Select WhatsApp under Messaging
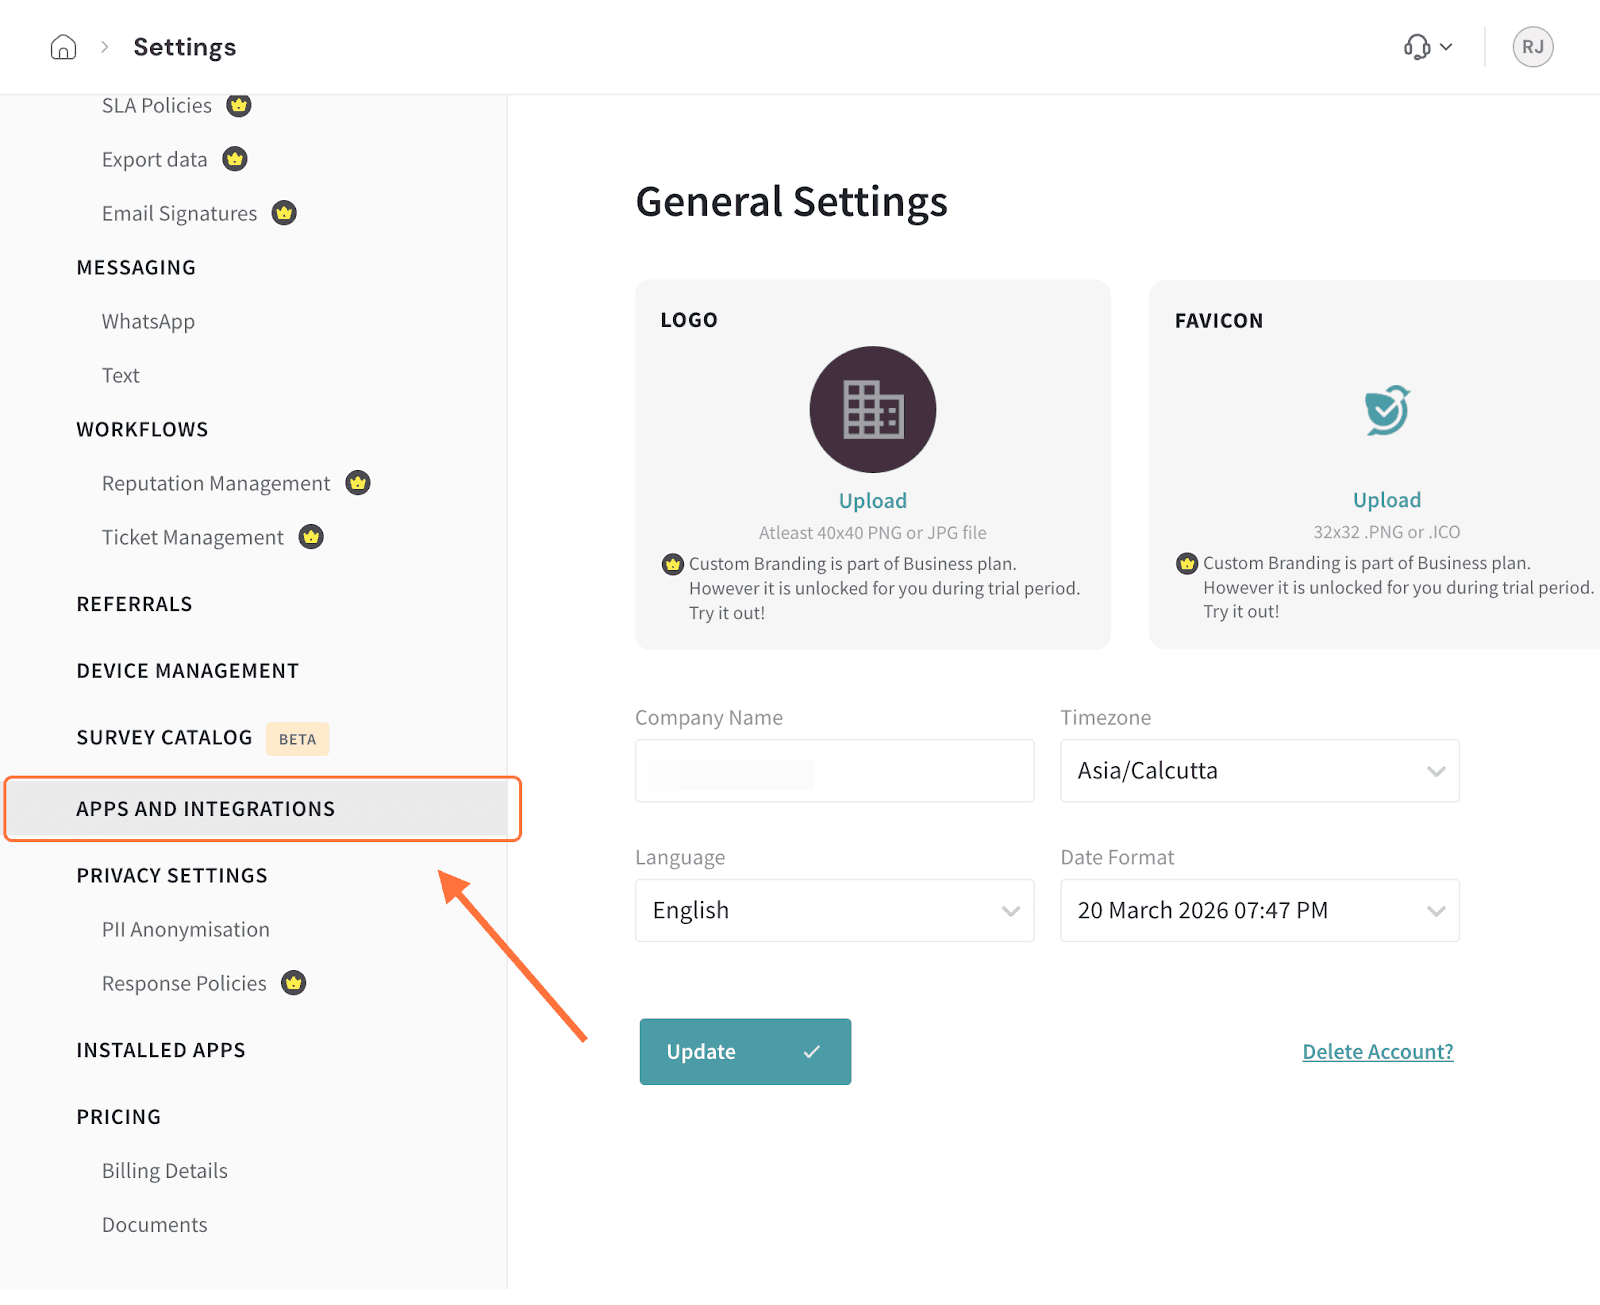Image resolution: width=1600 pixels, height=1305 pixels. (x=148, y=321)
